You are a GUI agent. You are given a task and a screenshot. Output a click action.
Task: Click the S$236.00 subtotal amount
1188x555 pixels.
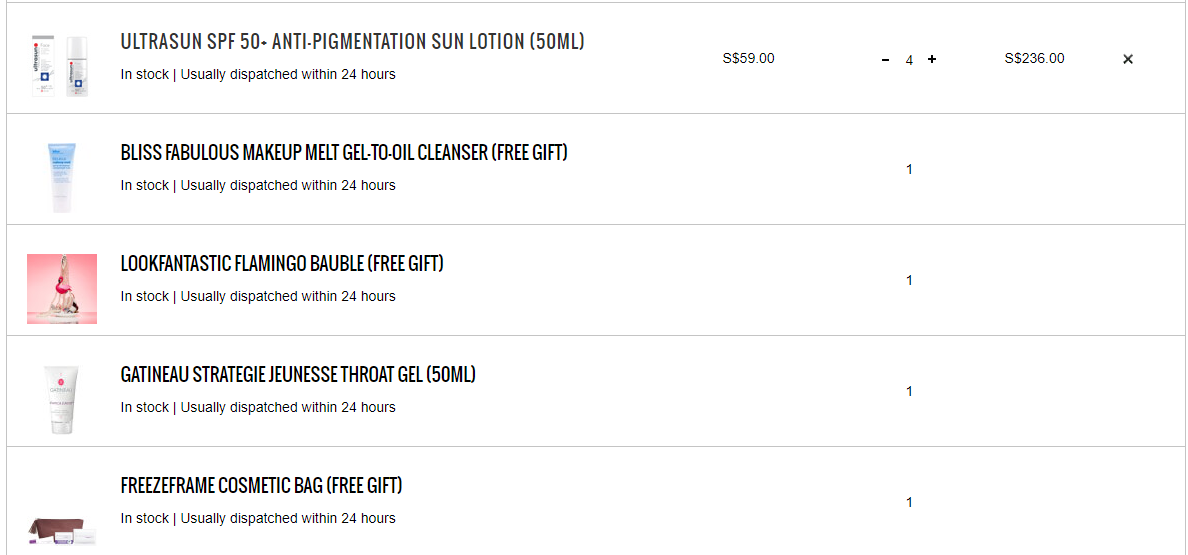click(1034, 58)
